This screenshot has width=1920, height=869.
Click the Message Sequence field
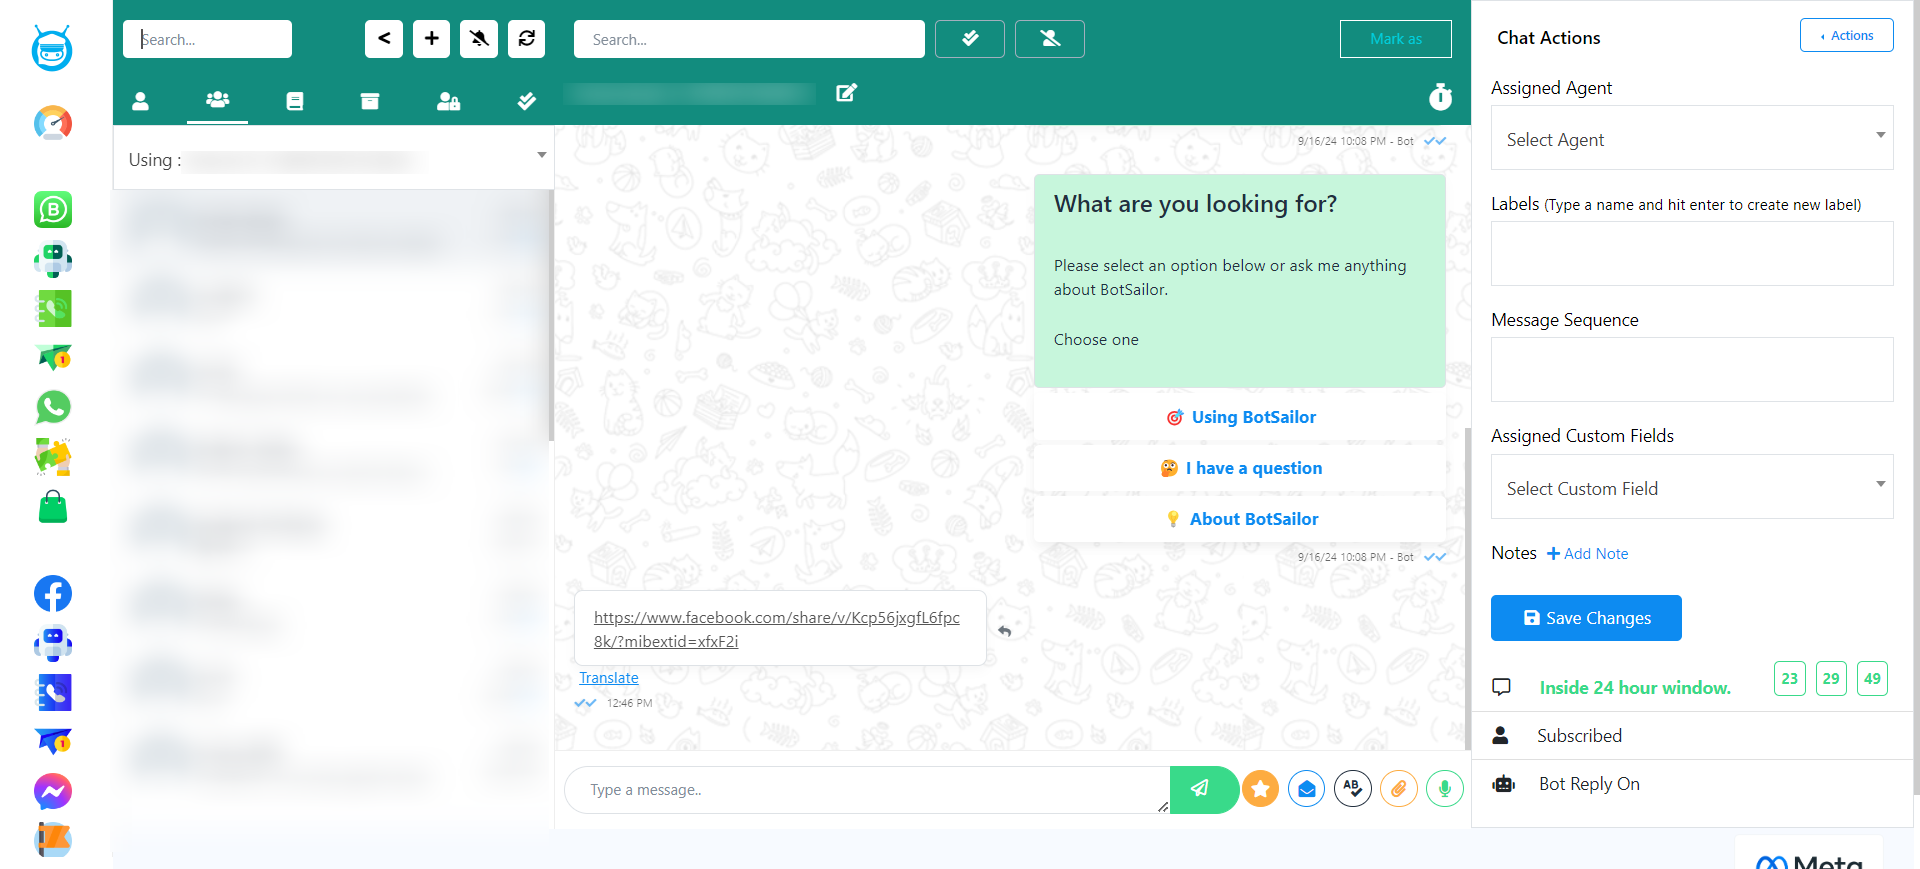1692,370
